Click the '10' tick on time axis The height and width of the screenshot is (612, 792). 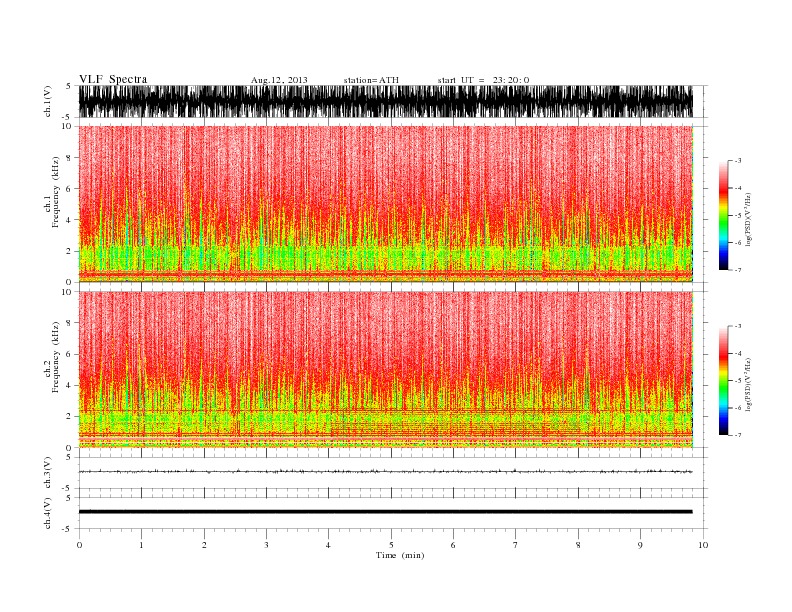pyautogui.click(x=703, y=545)
